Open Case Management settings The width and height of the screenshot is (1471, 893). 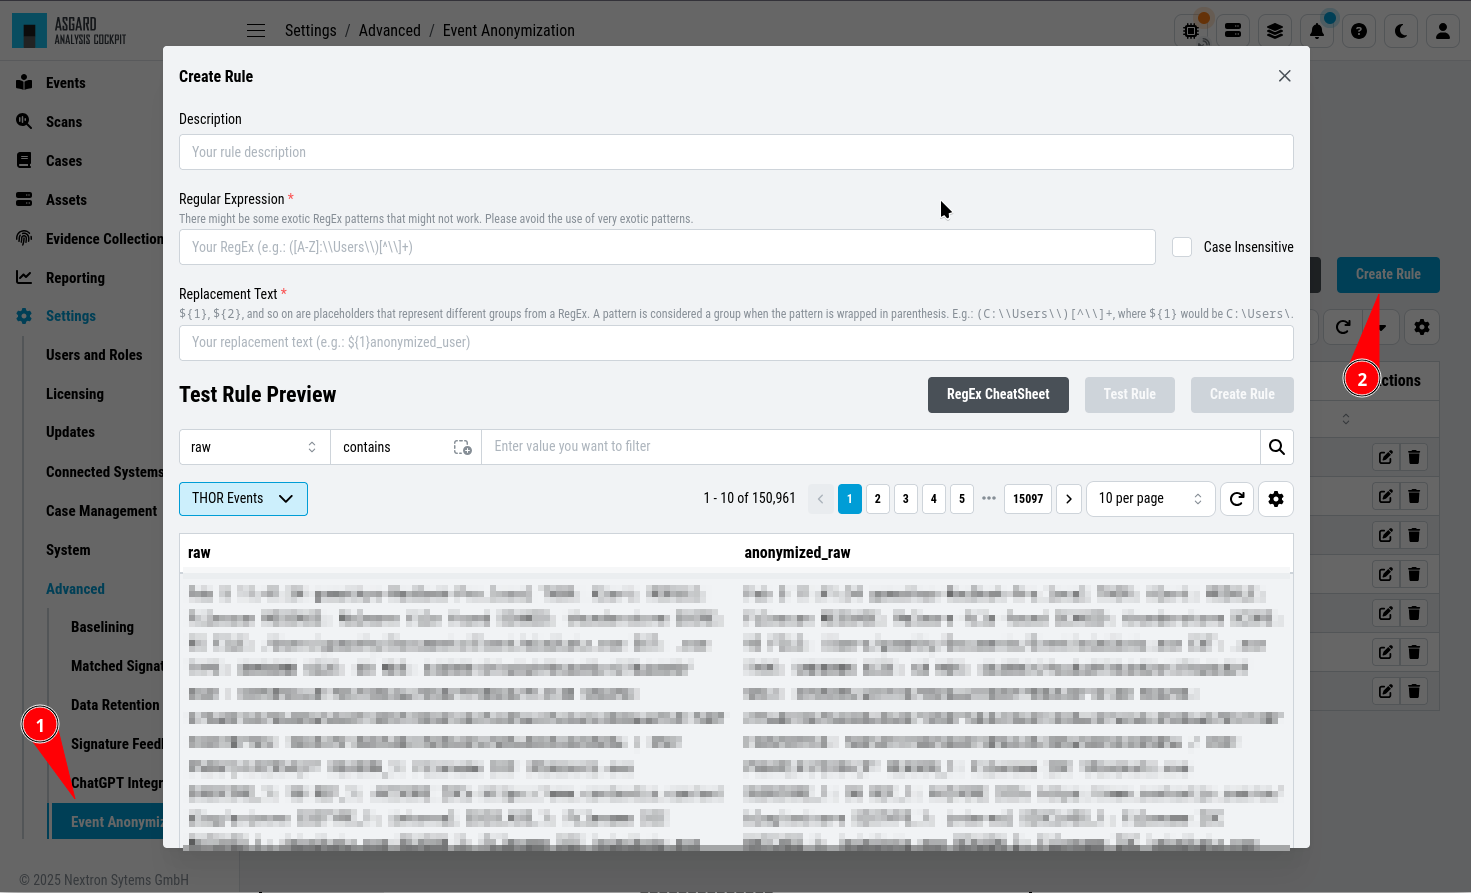[101, 511]
